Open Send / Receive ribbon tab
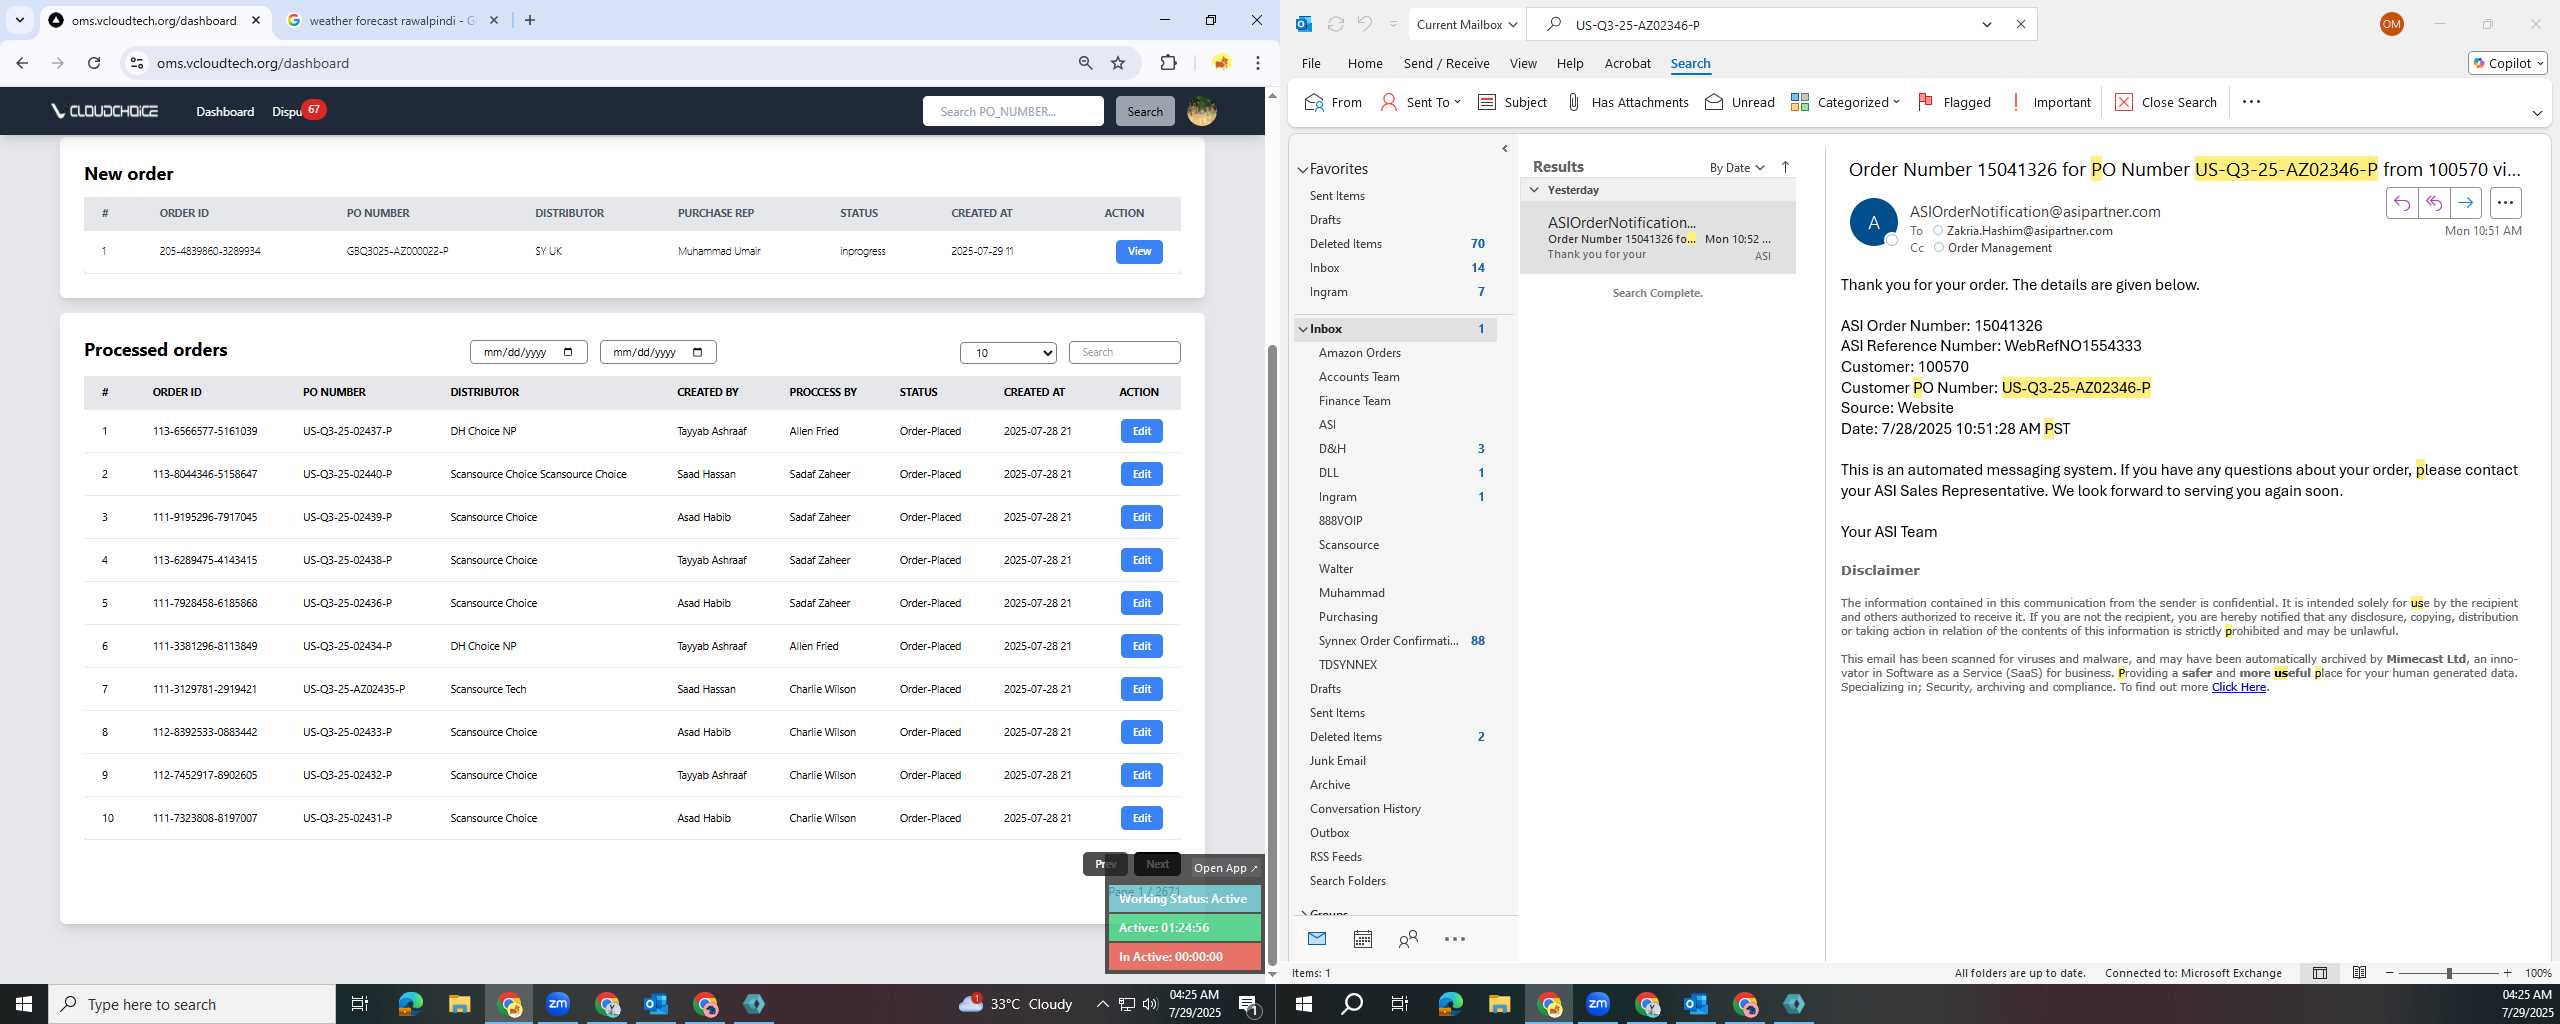The width and height of the screenshot is (2560, 1024). pos(1446,63)
